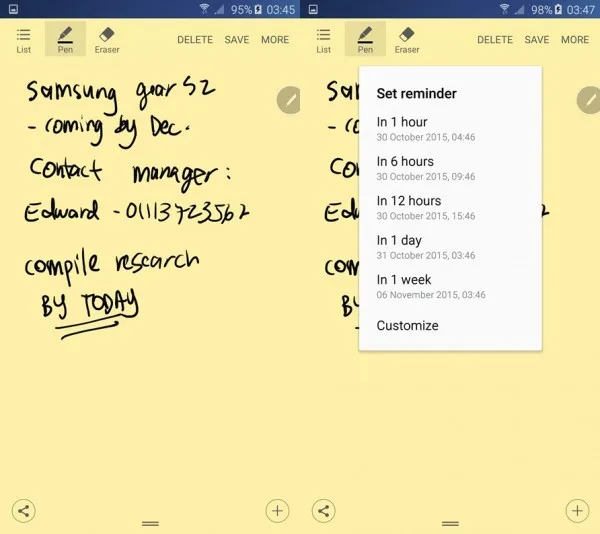The width and height of the screenshot is (600, 534).
Task: Tap the bottom drag handle in right screen
Action: (450, 524)
